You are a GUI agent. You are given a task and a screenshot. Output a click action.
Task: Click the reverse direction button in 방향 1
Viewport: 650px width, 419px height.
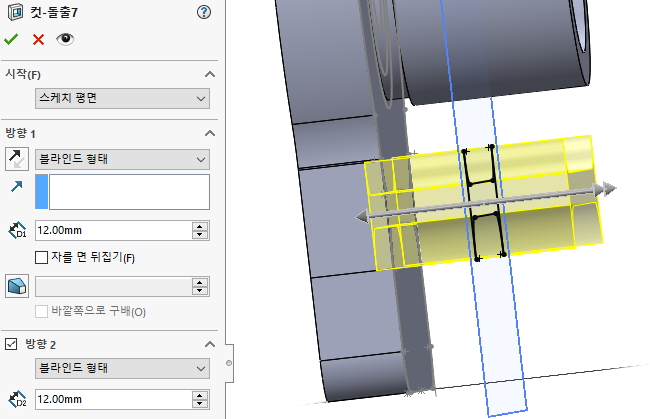coord(17,159)
